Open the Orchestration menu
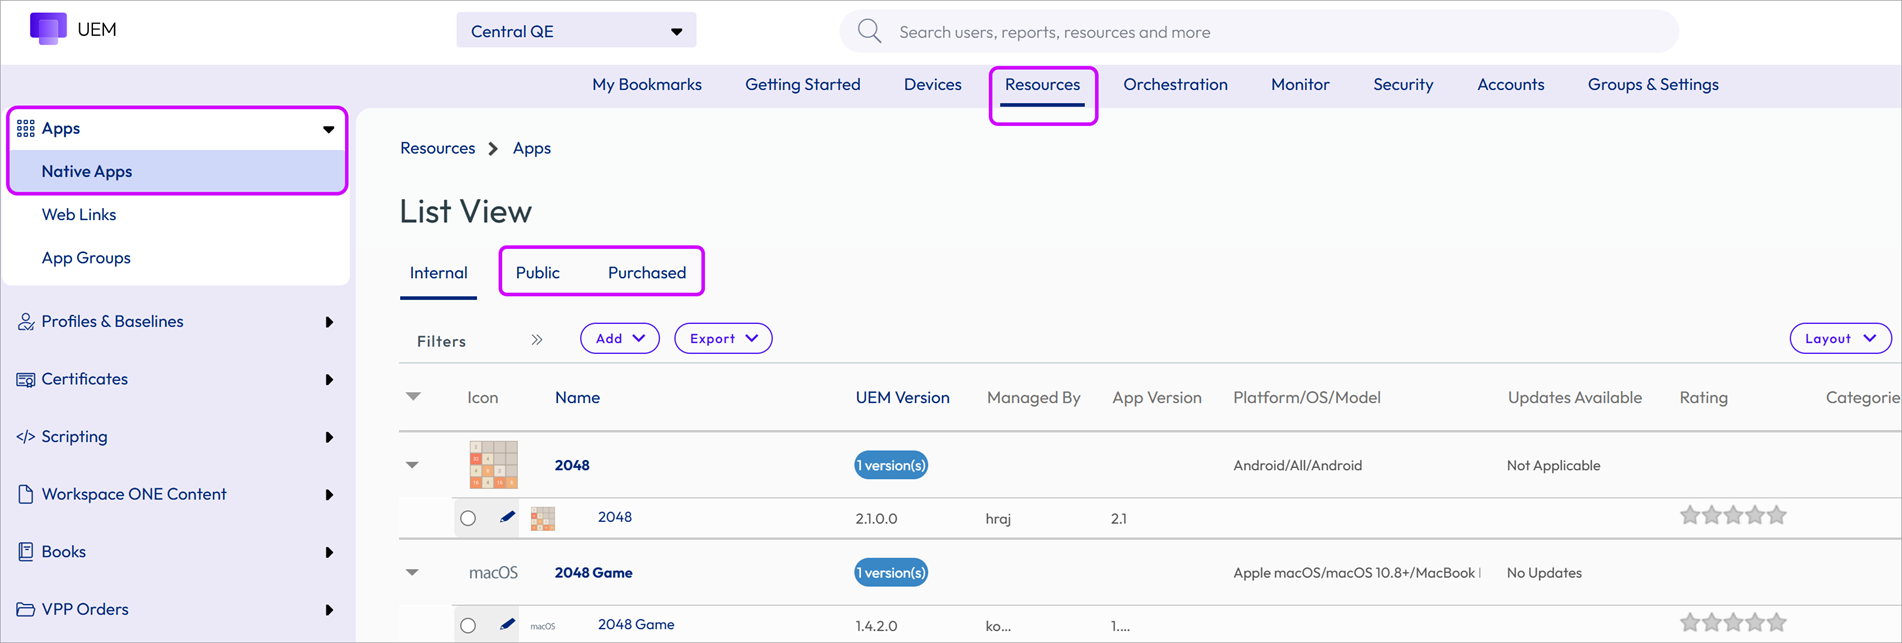The height and width of the screenshot is (643, 1902). pos(1176,84)
